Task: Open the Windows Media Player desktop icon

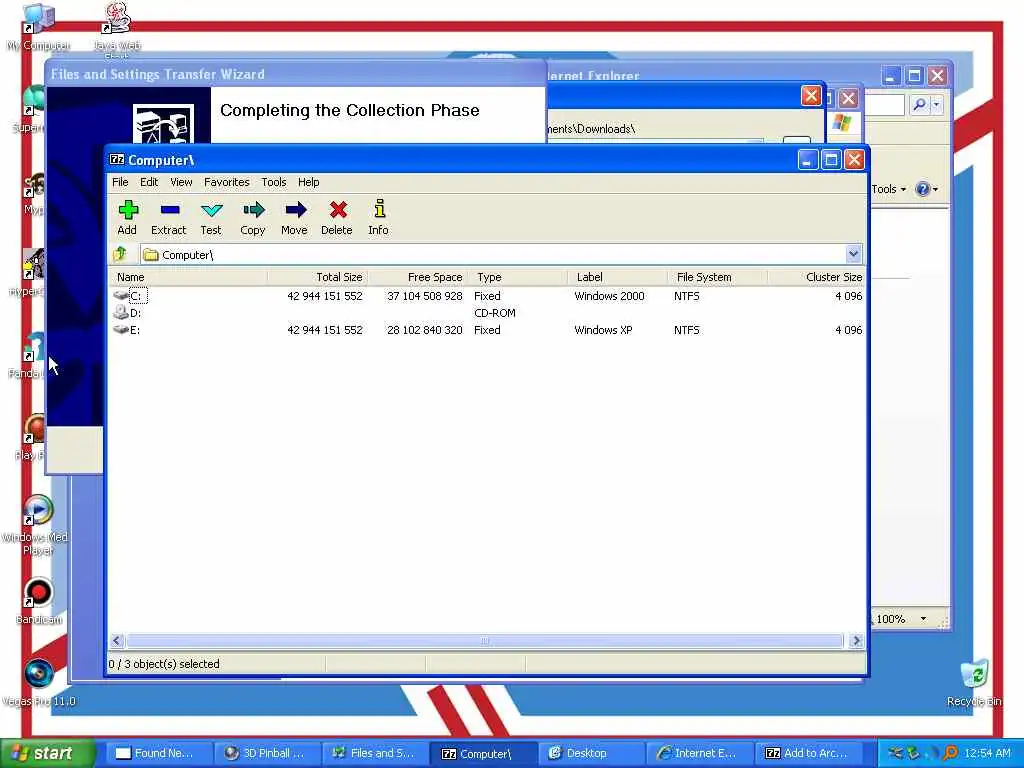Action: tap(38, 511)
